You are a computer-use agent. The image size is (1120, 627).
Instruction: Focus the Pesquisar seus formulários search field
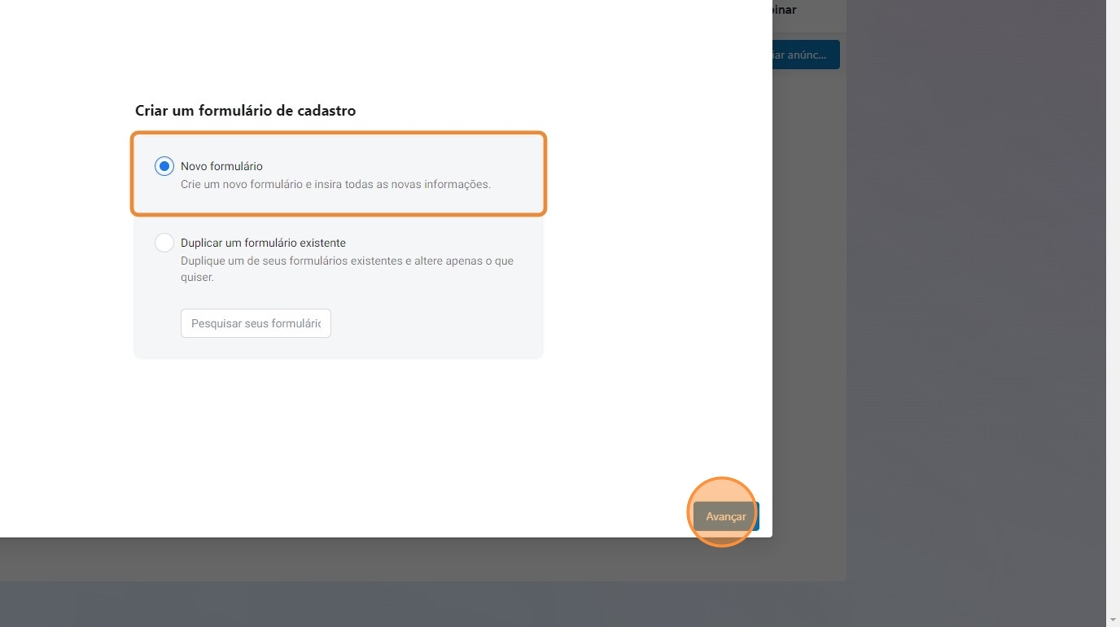coord(256,323)
